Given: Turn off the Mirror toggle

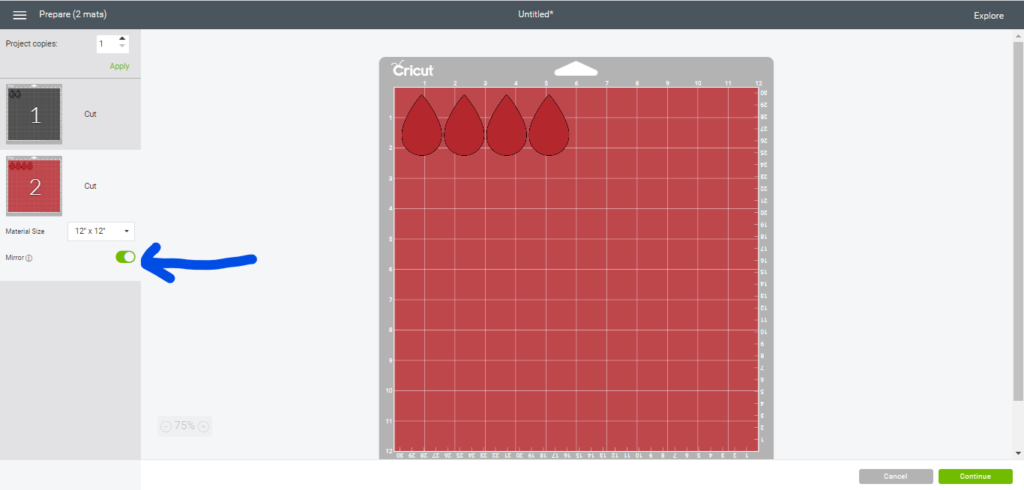Looking at the screenshot, I should pyautogui.click(x=125, y=257).
